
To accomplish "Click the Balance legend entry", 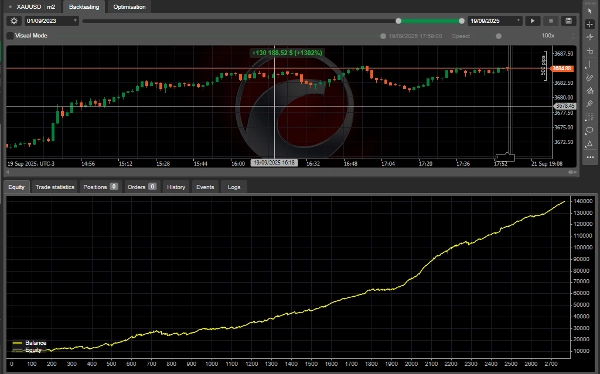I will 29,343.
